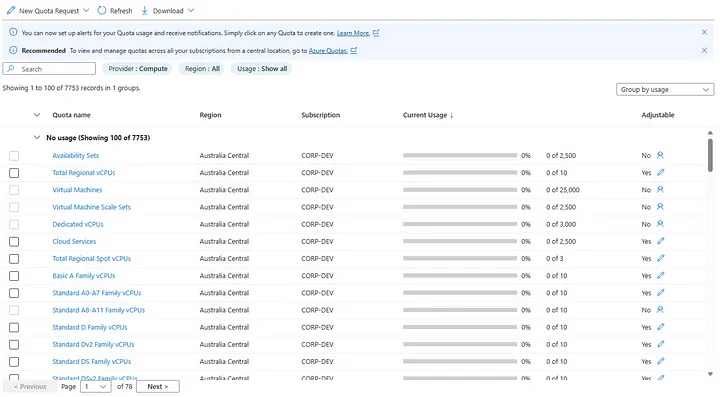Click edit pencil for Total Regional vCPUs
Screen dimensions: 720x397
point(660,173)
